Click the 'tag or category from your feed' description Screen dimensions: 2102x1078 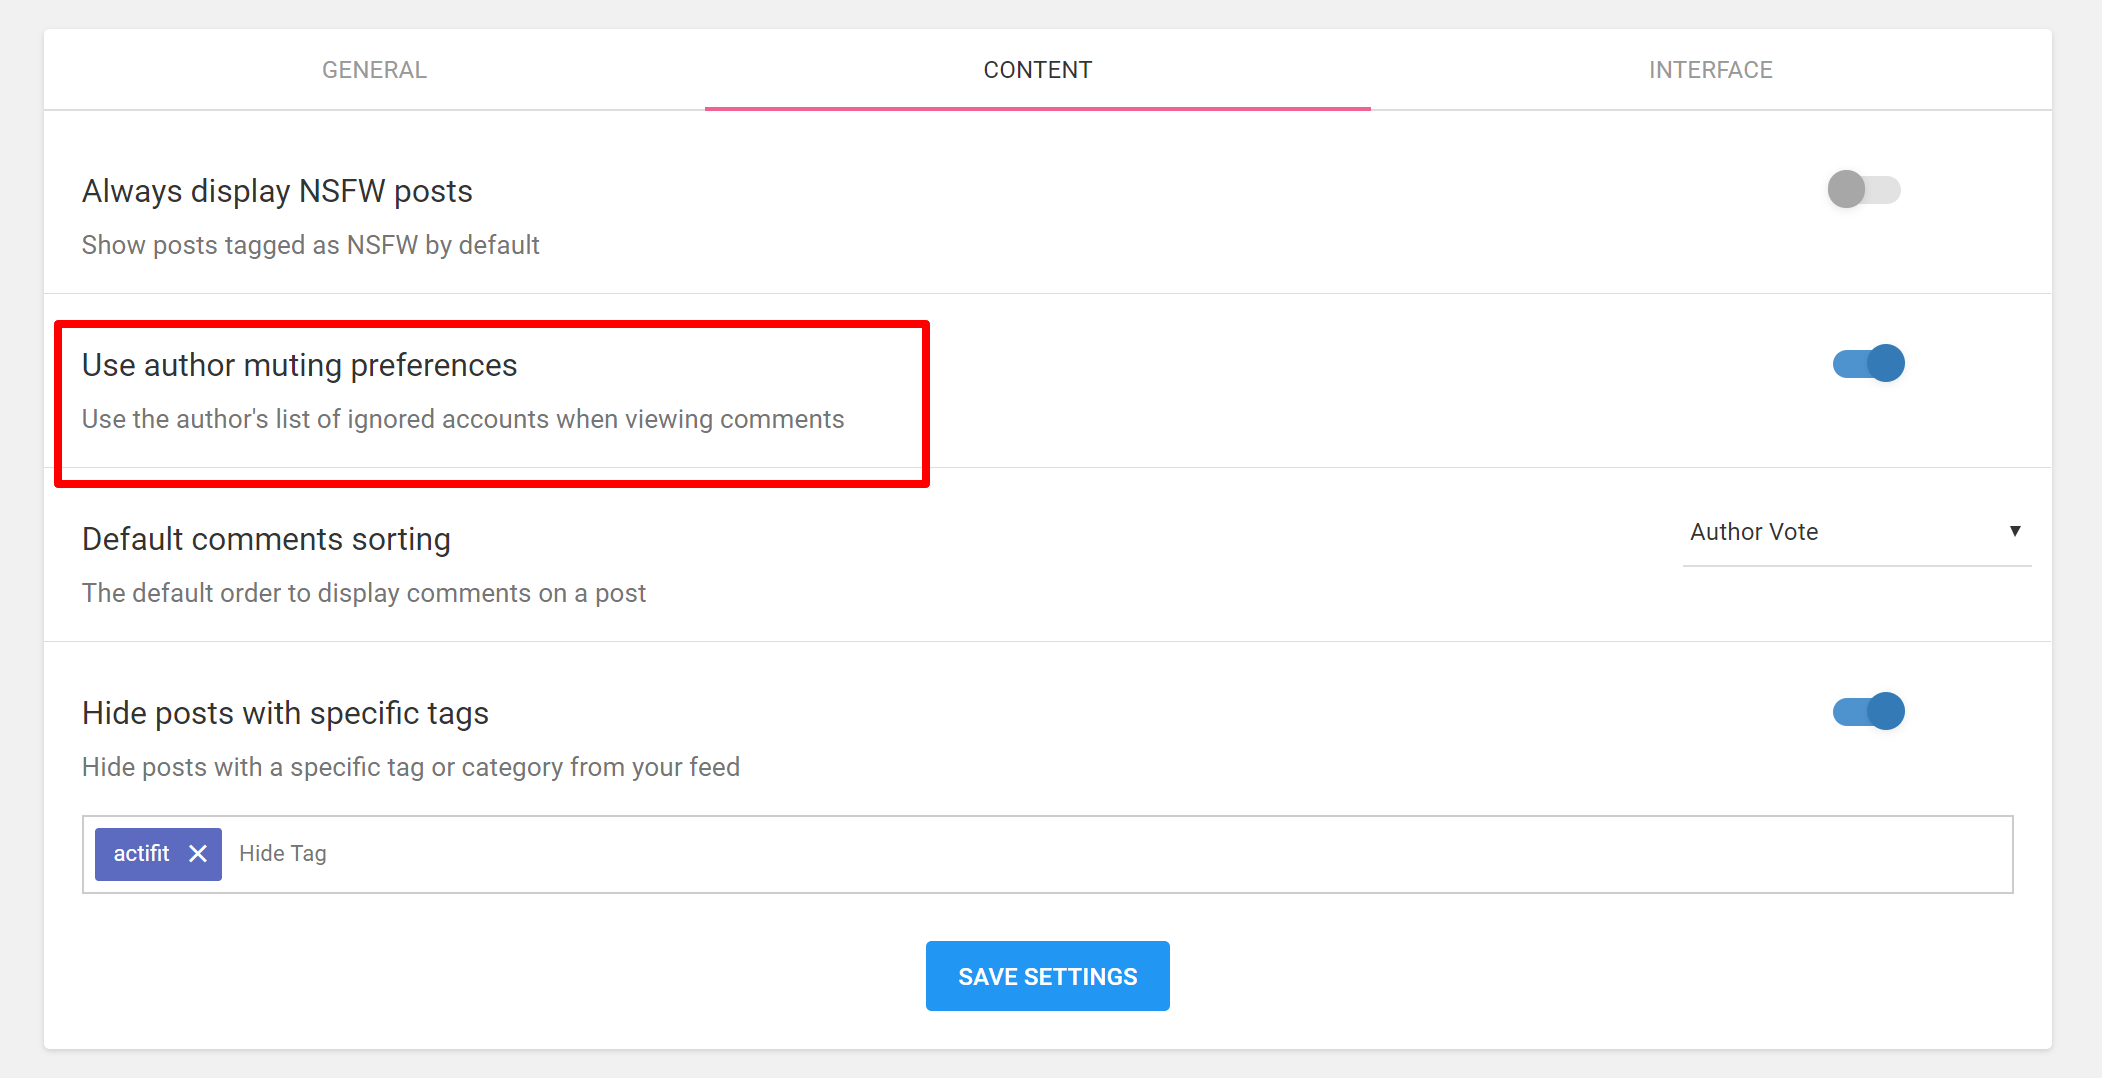pyautogui.click(x=410, y=767)
